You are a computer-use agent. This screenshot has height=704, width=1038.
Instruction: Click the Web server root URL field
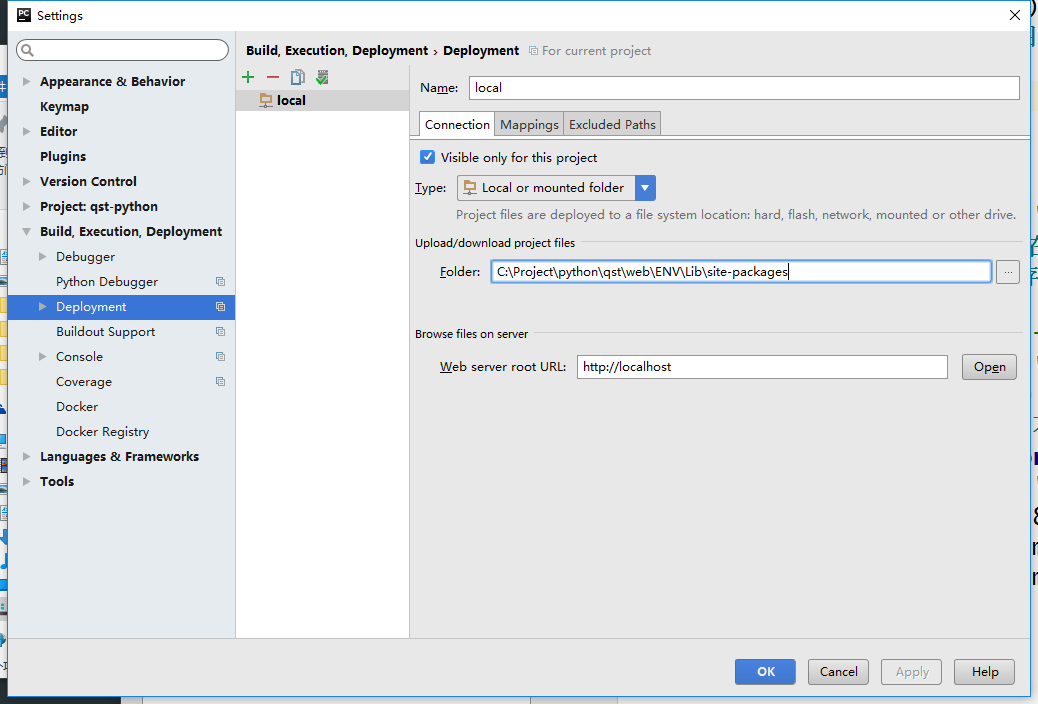[x=762, y=367]
